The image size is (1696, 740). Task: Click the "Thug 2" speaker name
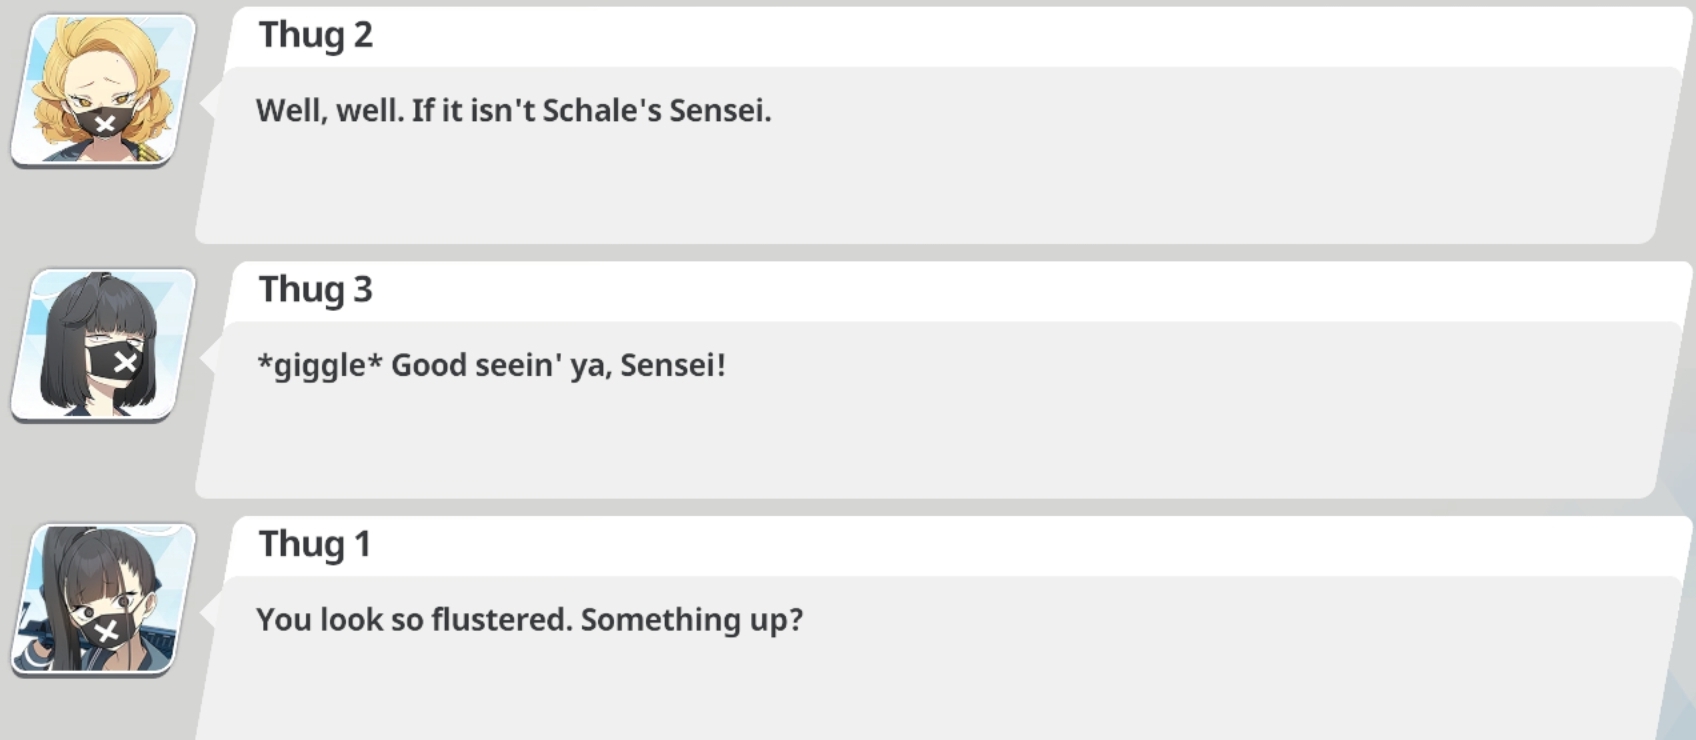coord(315,35)
